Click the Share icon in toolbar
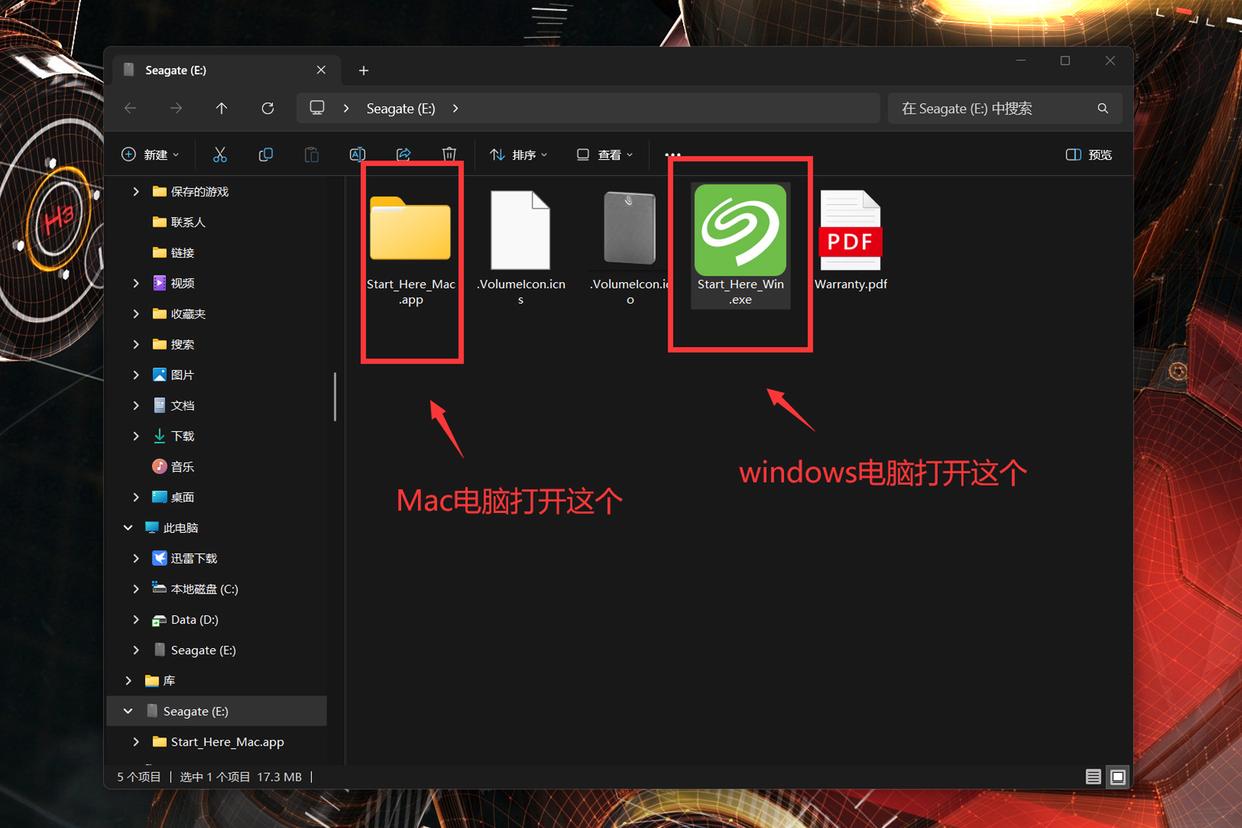Image resolution: width=1242 pixels, height=828 pixels. (403, 155)
